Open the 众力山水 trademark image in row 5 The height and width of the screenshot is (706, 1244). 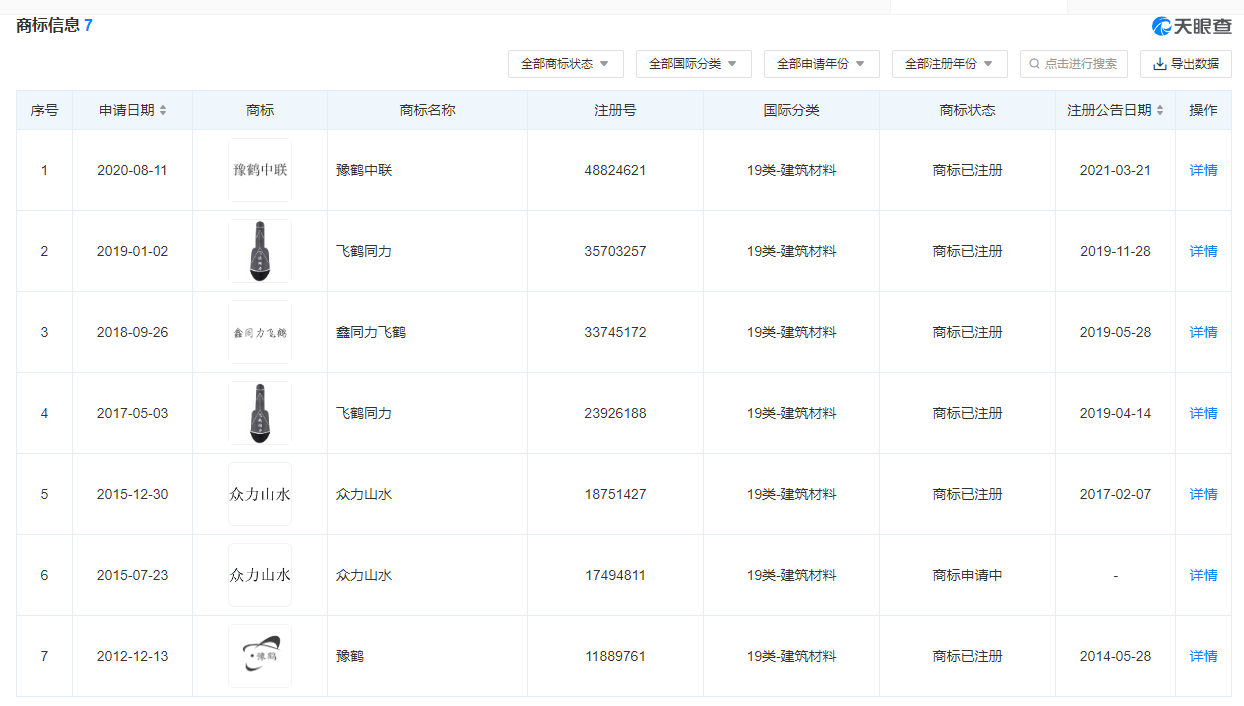click(260, 494)
